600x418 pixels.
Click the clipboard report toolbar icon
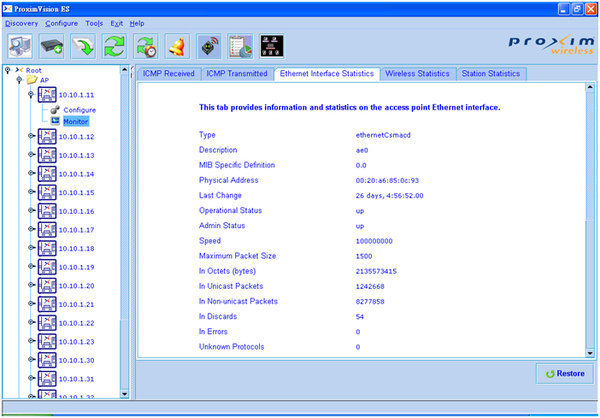click(x=240, y=46)
